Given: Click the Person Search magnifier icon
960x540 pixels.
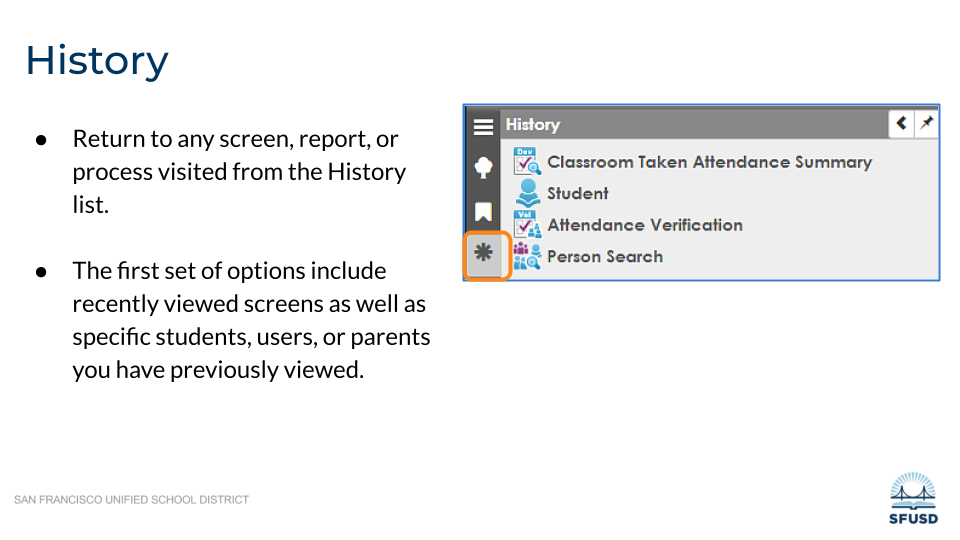Looking at the screenshot, I should coord(526,257).
